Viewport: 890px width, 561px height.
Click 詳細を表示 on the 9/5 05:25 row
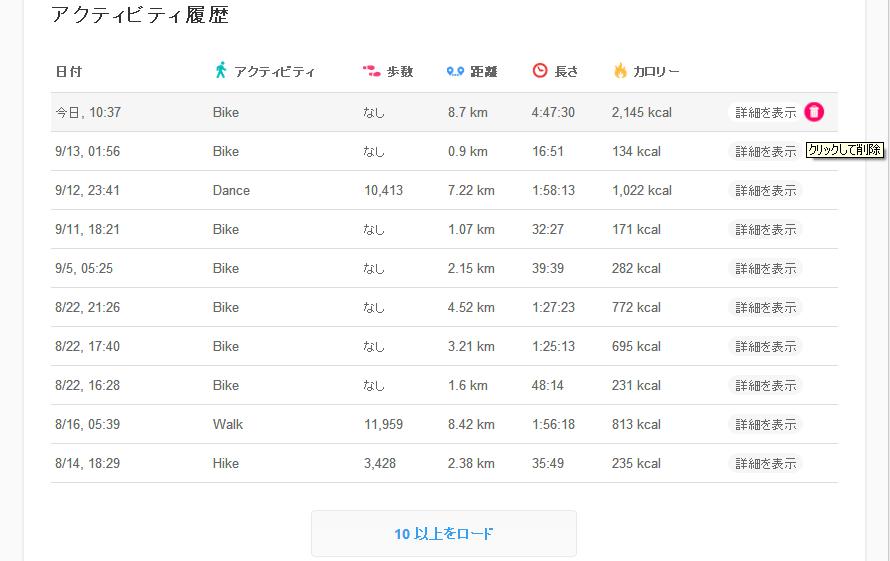766,269
